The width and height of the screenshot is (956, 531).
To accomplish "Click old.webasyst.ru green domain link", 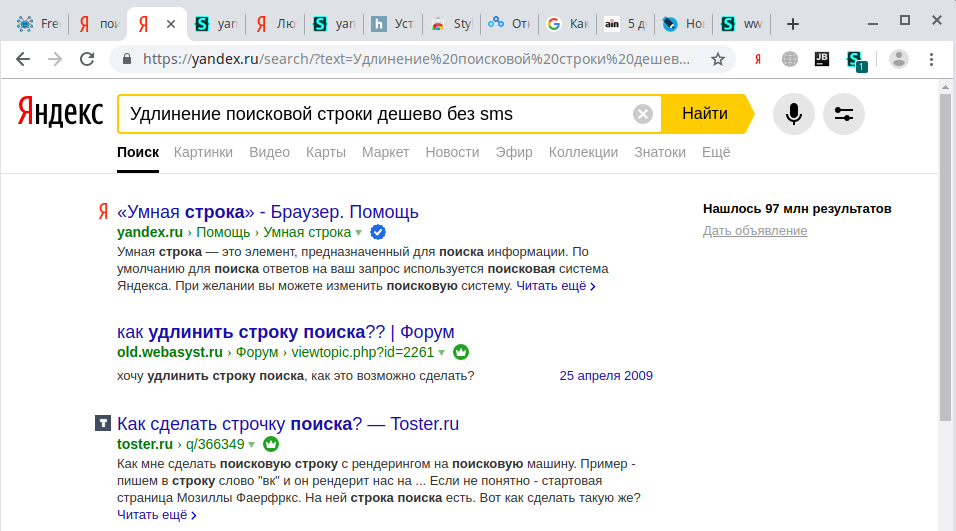I will click(x=169, y=352).
